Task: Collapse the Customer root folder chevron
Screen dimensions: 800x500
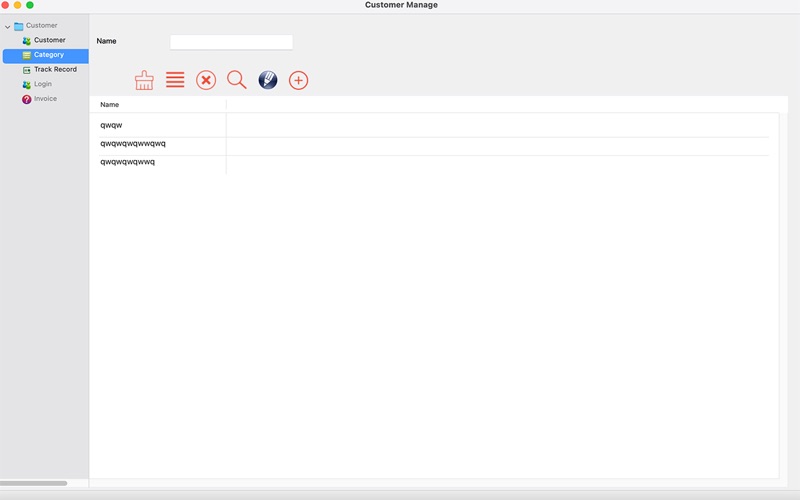Action: (8, 26)
